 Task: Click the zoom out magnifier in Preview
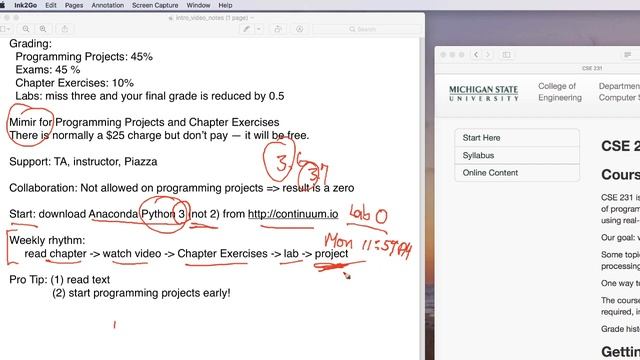(26, 29)
